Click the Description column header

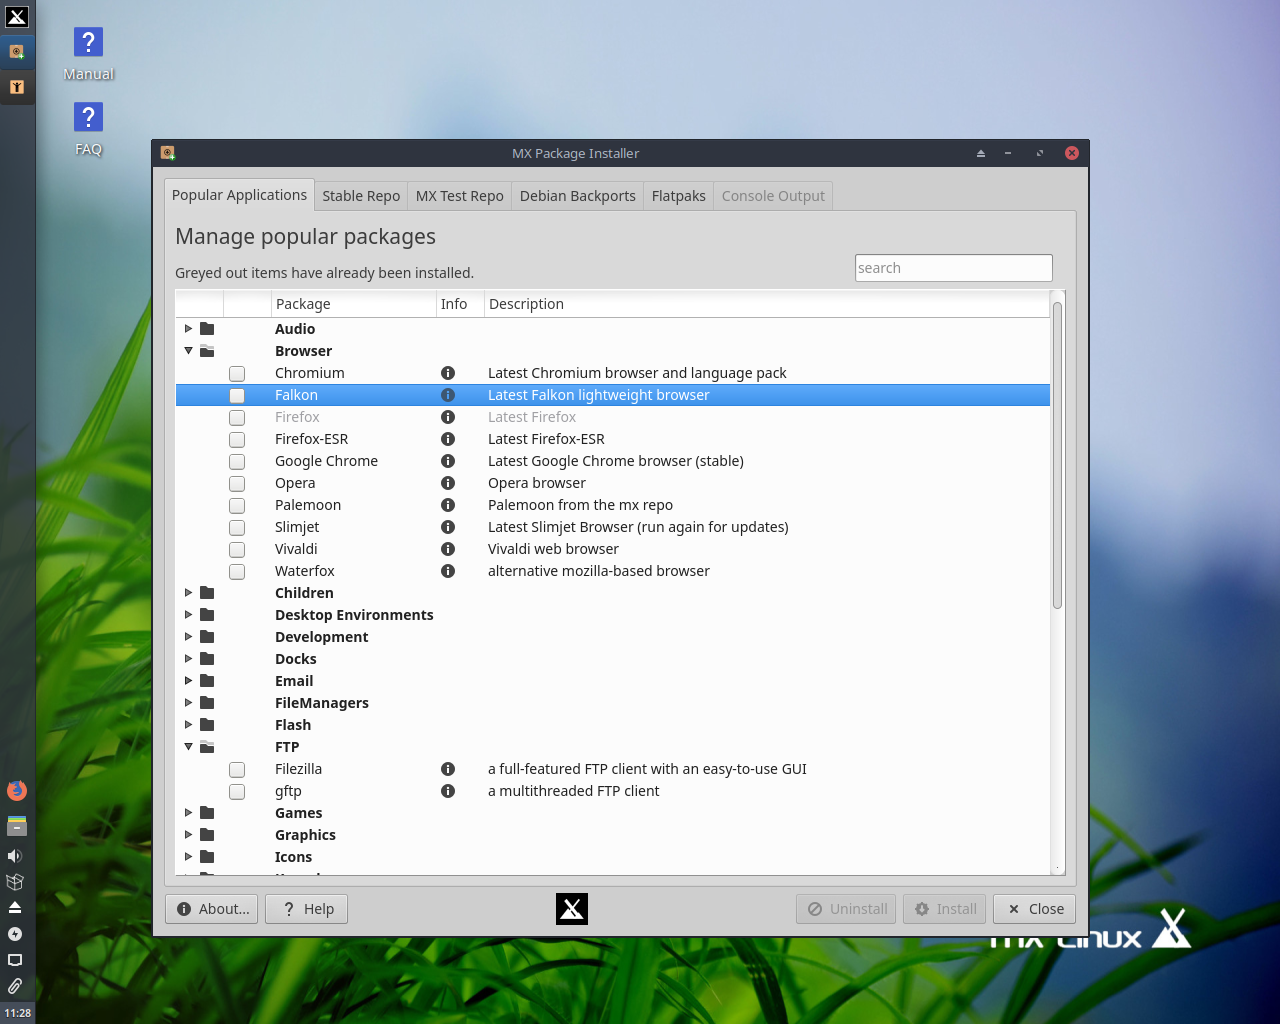pyautogui.click(x=767, y=304)
